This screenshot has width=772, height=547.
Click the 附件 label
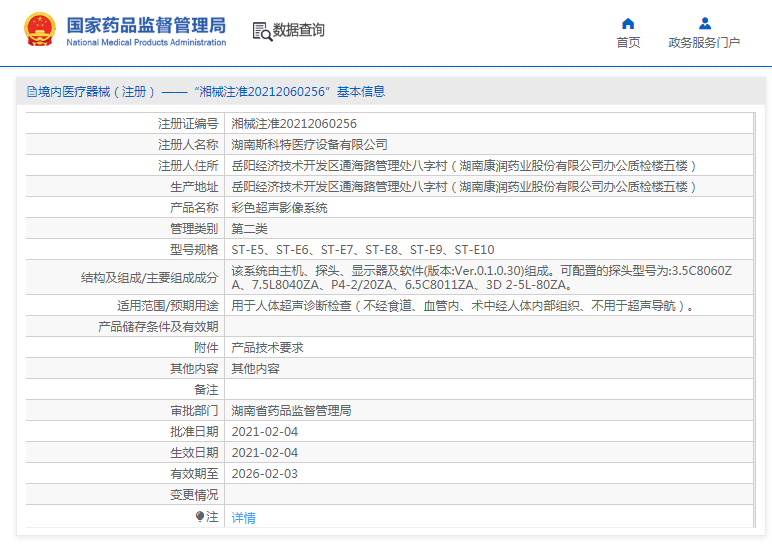coord(206,348)
